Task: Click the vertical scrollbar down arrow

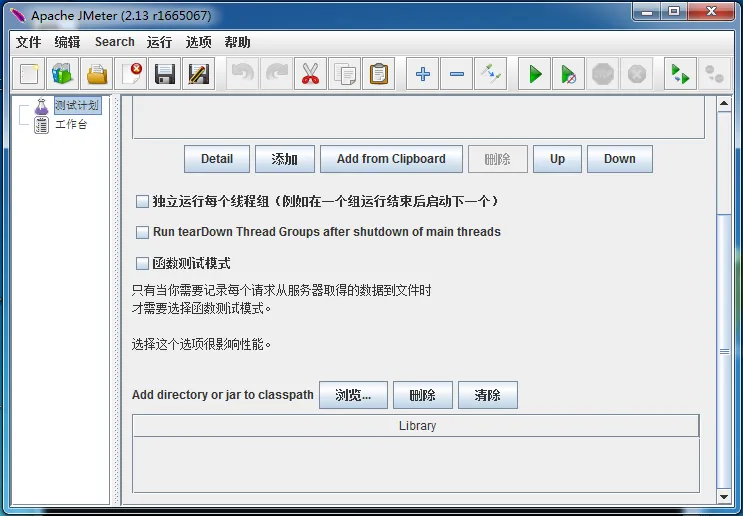Action: pos(724,497)
